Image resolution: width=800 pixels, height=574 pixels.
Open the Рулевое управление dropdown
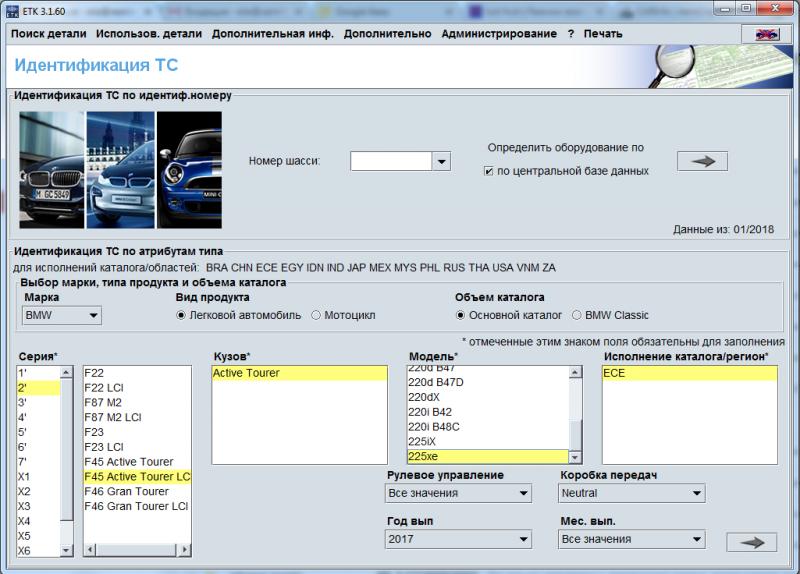coord(458,493)
